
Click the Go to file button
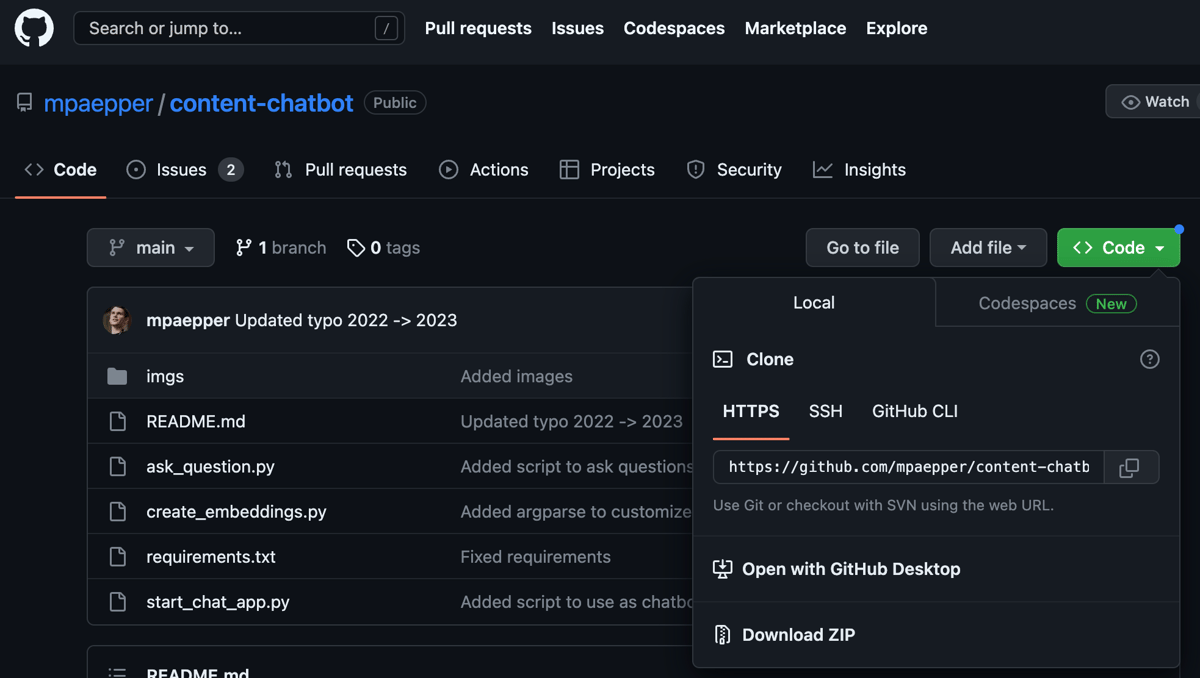(x=863, y=248)
